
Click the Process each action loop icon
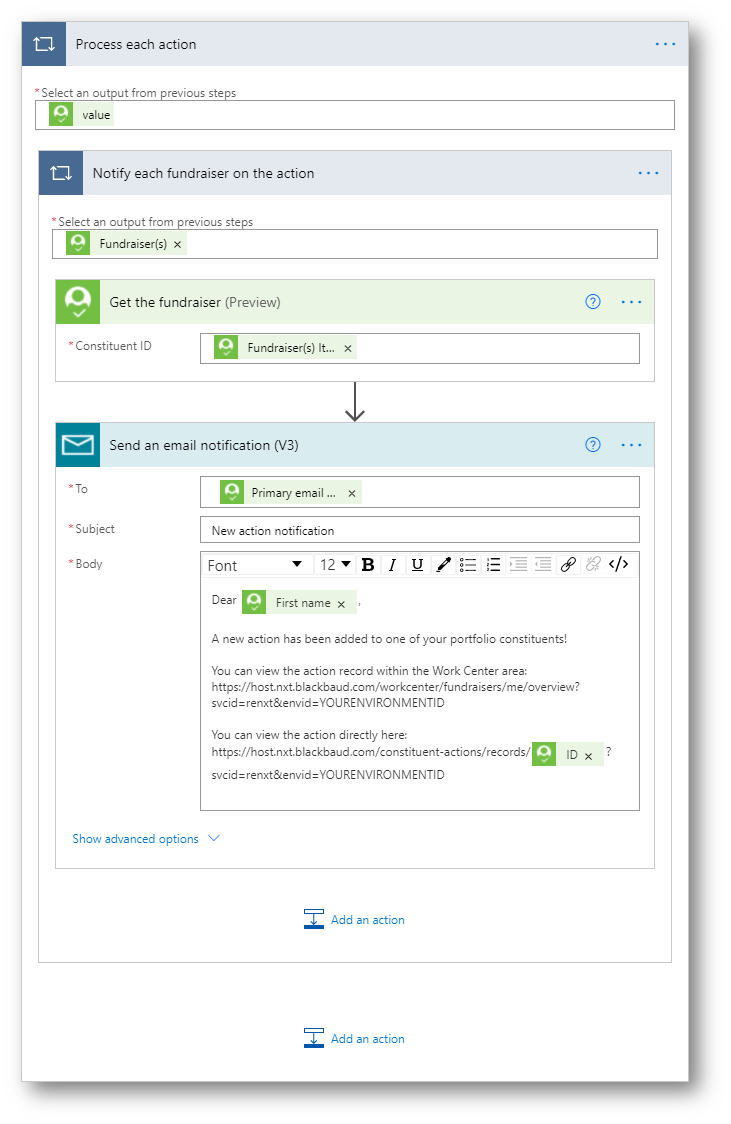(x=44, y=44)
